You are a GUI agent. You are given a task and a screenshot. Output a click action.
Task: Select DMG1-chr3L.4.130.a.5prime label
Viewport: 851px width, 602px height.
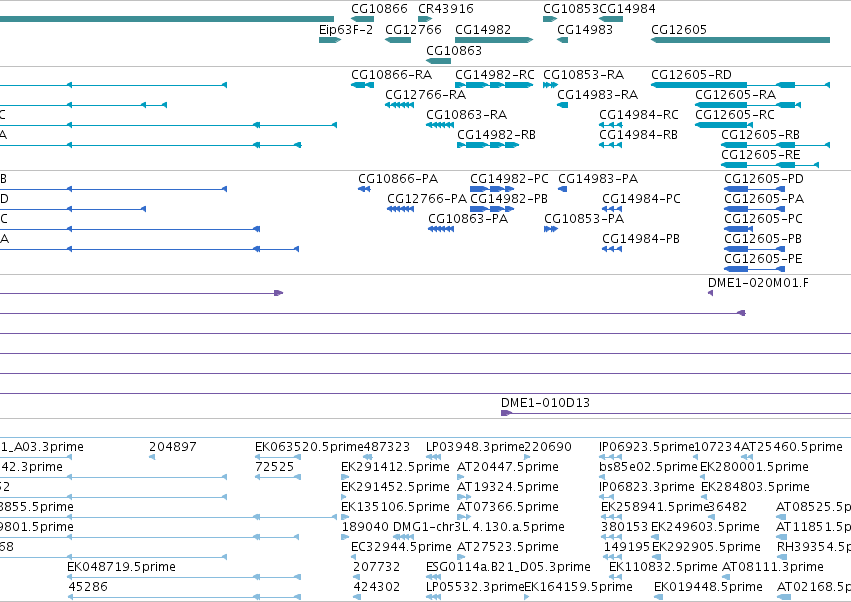pos(479,528)
